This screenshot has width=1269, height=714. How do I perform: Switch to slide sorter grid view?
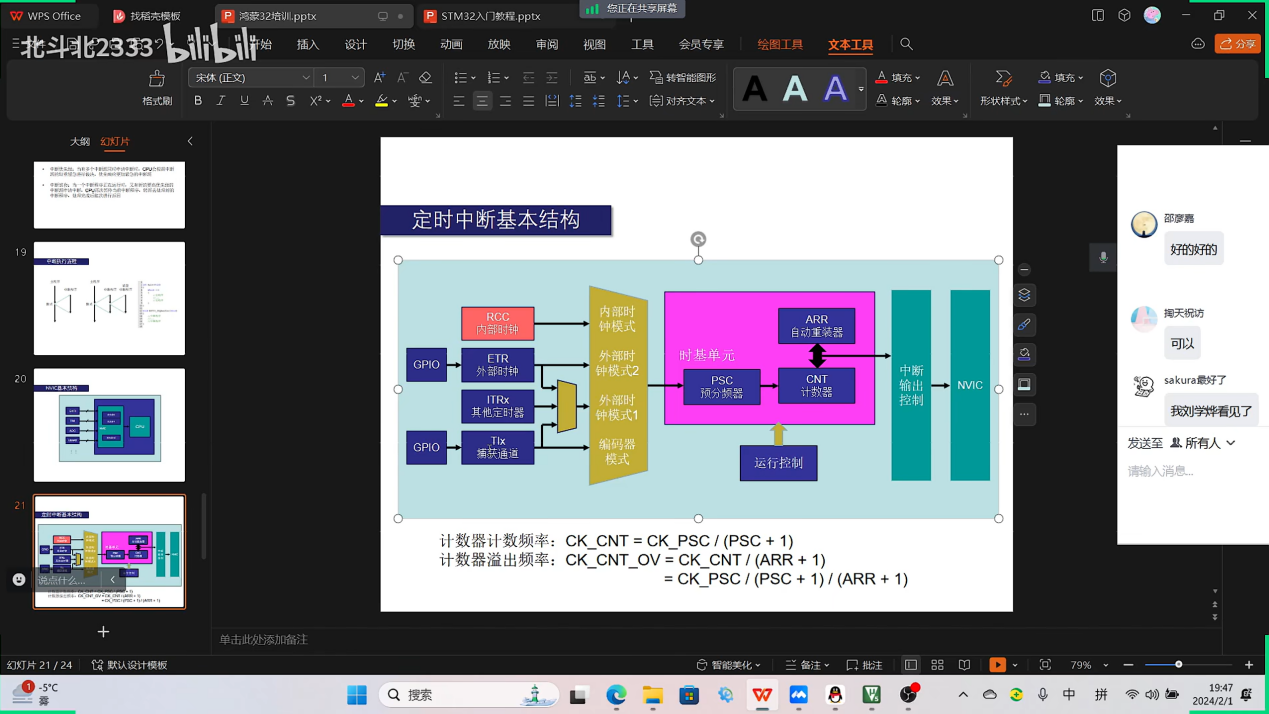click(937, 665)
